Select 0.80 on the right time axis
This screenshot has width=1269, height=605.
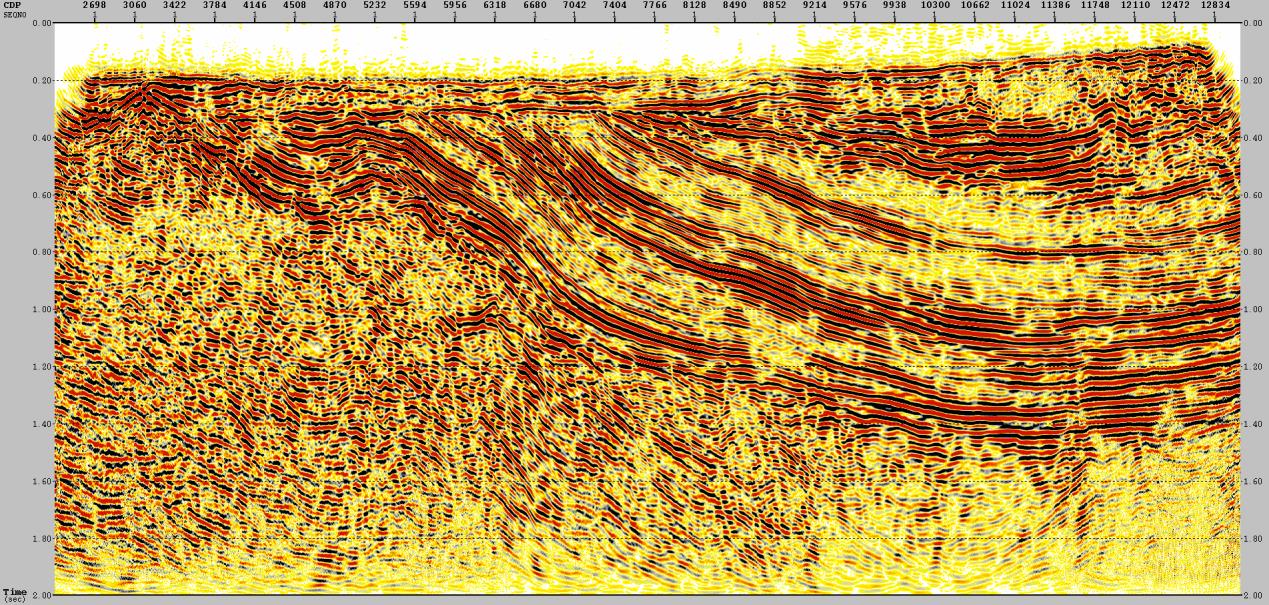(x=1253, y=253)
